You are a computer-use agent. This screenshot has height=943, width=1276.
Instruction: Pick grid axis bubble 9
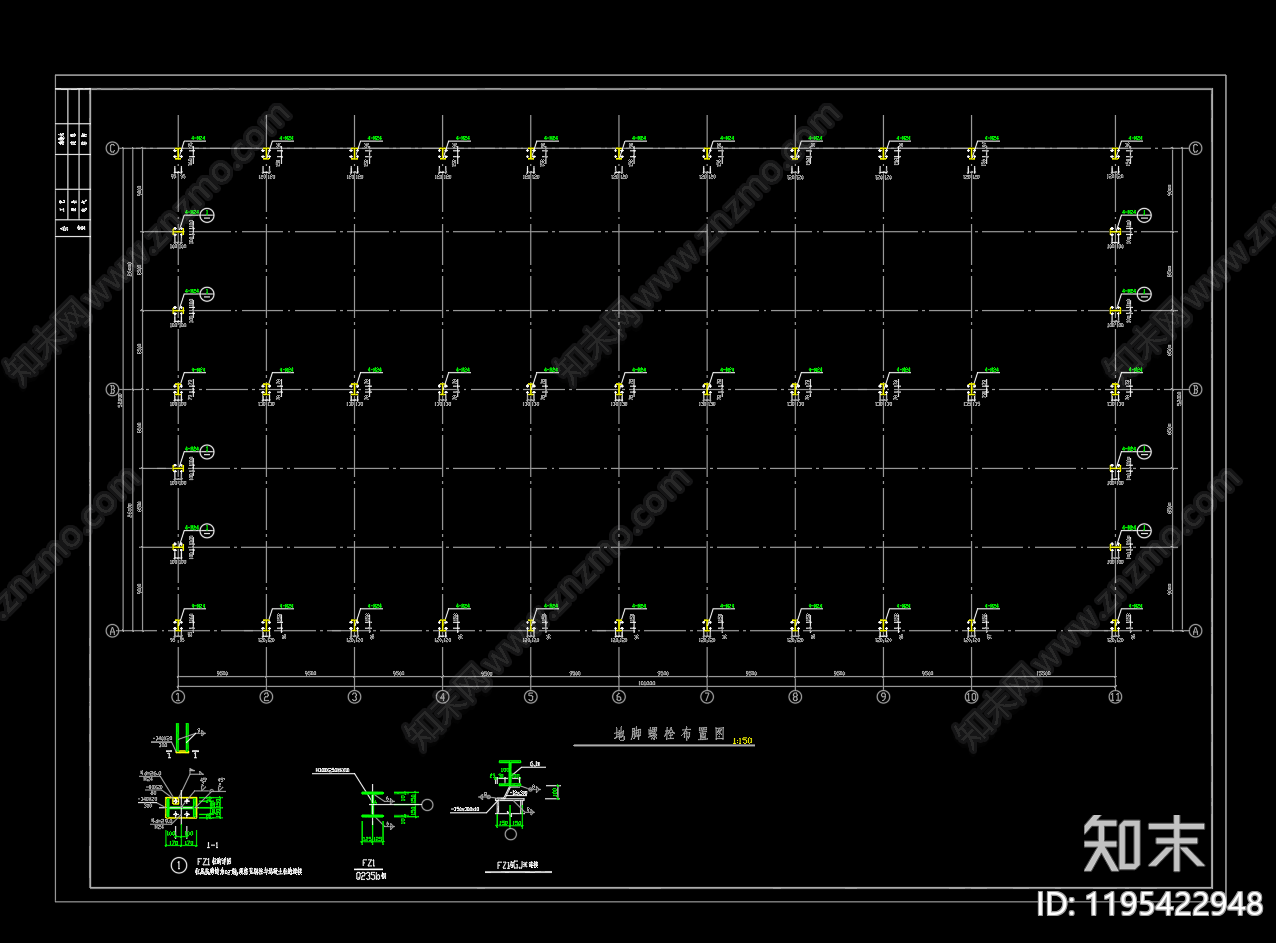(x=882, y=696)
